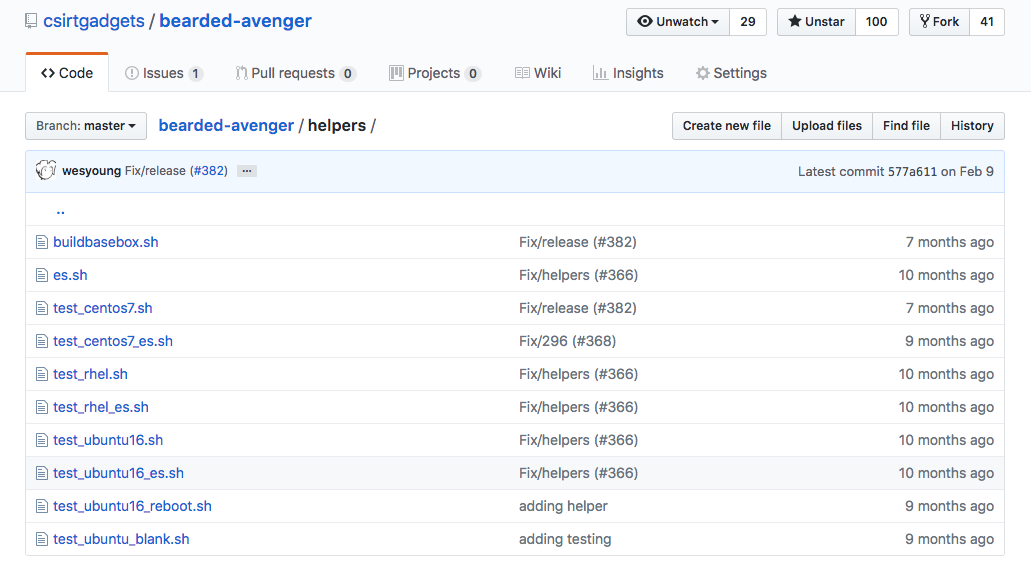Open the Unwatch dropdown
Screen dimensions: 1031x588
point(678,22)
